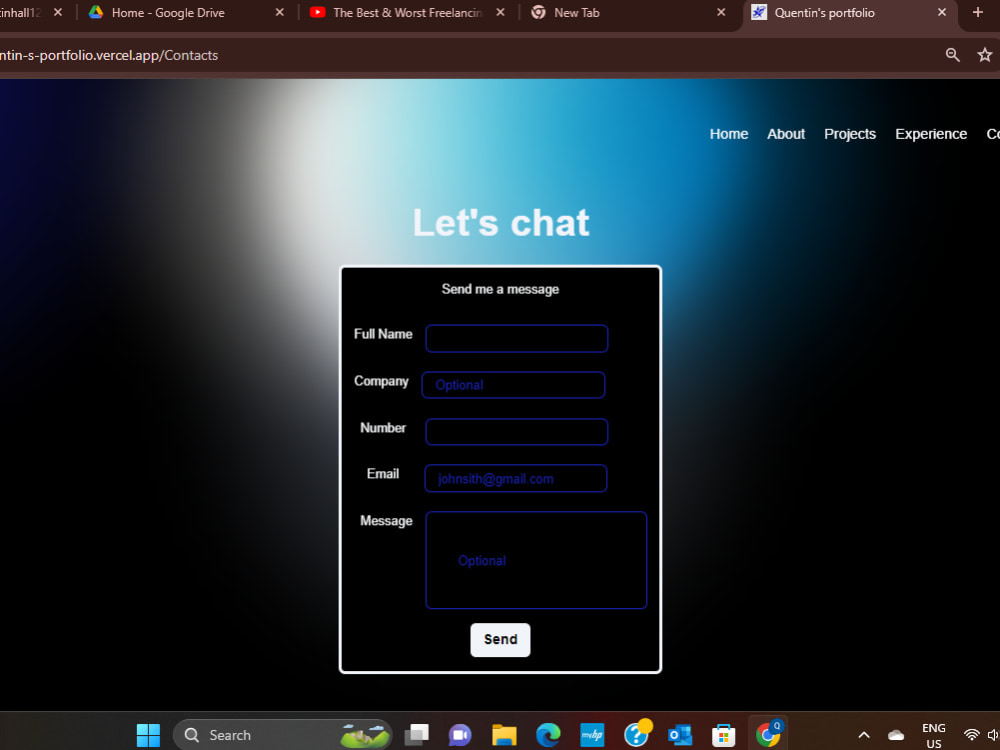Open File Explorer from taskbar

504,735
